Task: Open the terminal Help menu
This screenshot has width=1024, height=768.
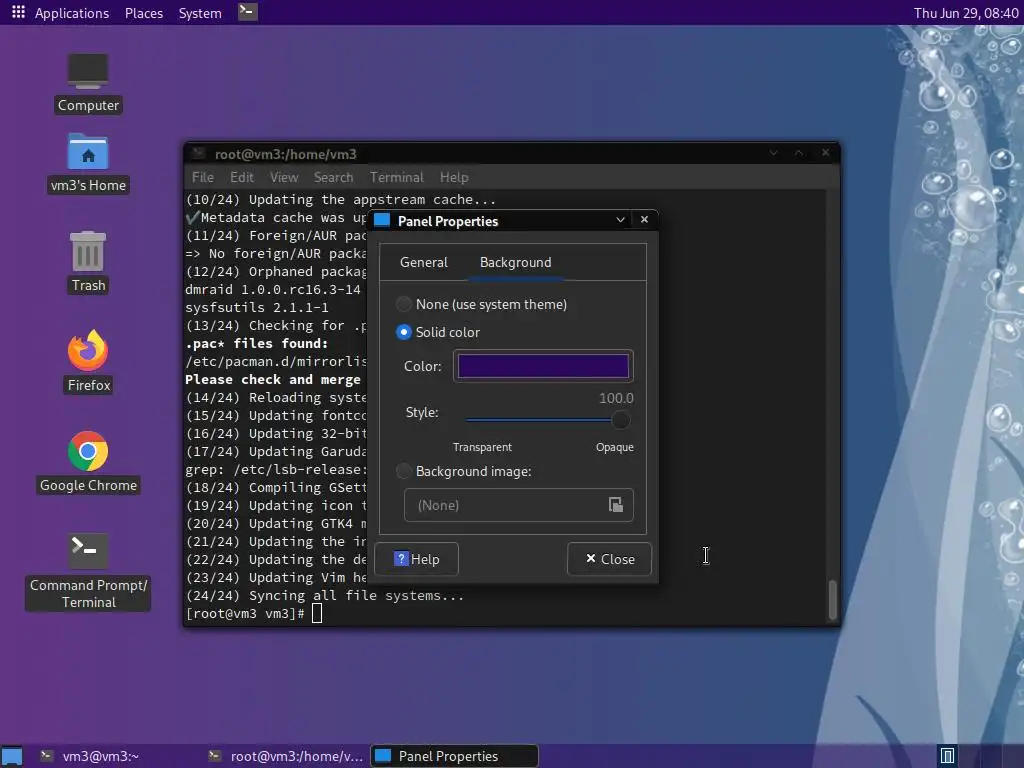Action: click(454, 177)
